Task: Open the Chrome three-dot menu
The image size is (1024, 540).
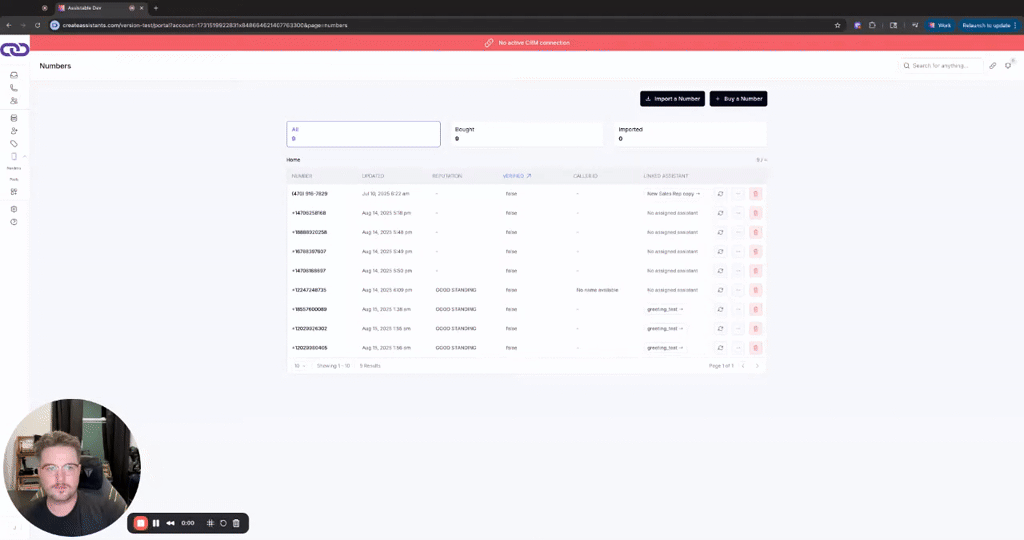Action: (x=1015, y=25)
